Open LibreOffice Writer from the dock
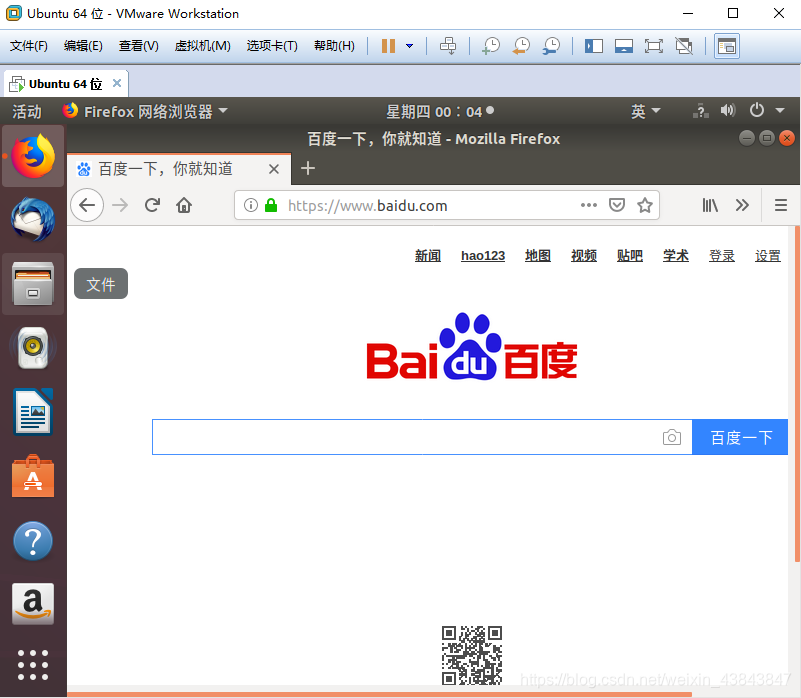Viewport: 801px width, 698px height. pyautogui.click(x=33, y=412)
